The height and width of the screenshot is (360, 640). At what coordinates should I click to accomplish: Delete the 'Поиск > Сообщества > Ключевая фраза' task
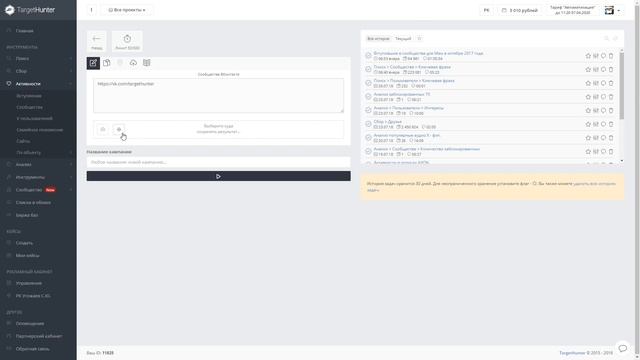pyautogui.click(x=611, y=69)
